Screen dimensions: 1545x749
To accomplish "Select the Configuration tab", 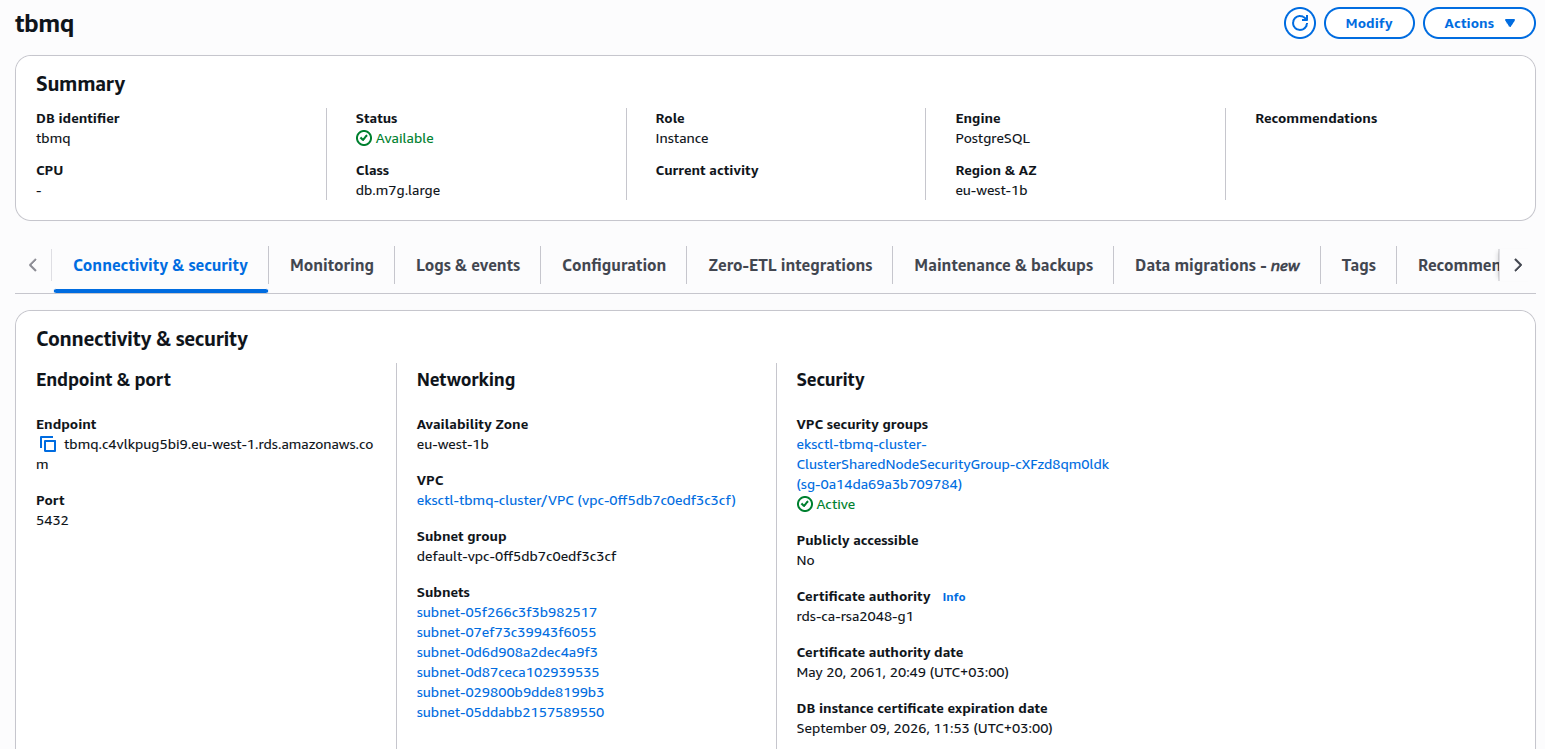I will 613,265.
